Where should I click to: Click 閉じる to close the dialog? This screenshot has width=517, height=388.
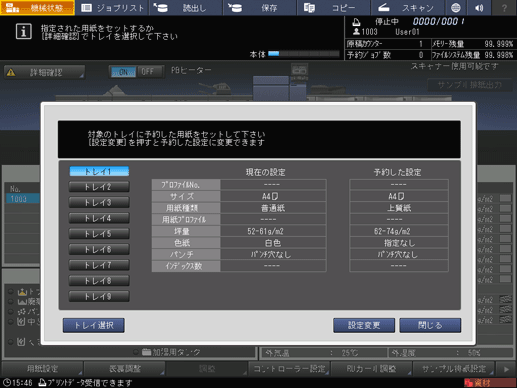[430, 325]
